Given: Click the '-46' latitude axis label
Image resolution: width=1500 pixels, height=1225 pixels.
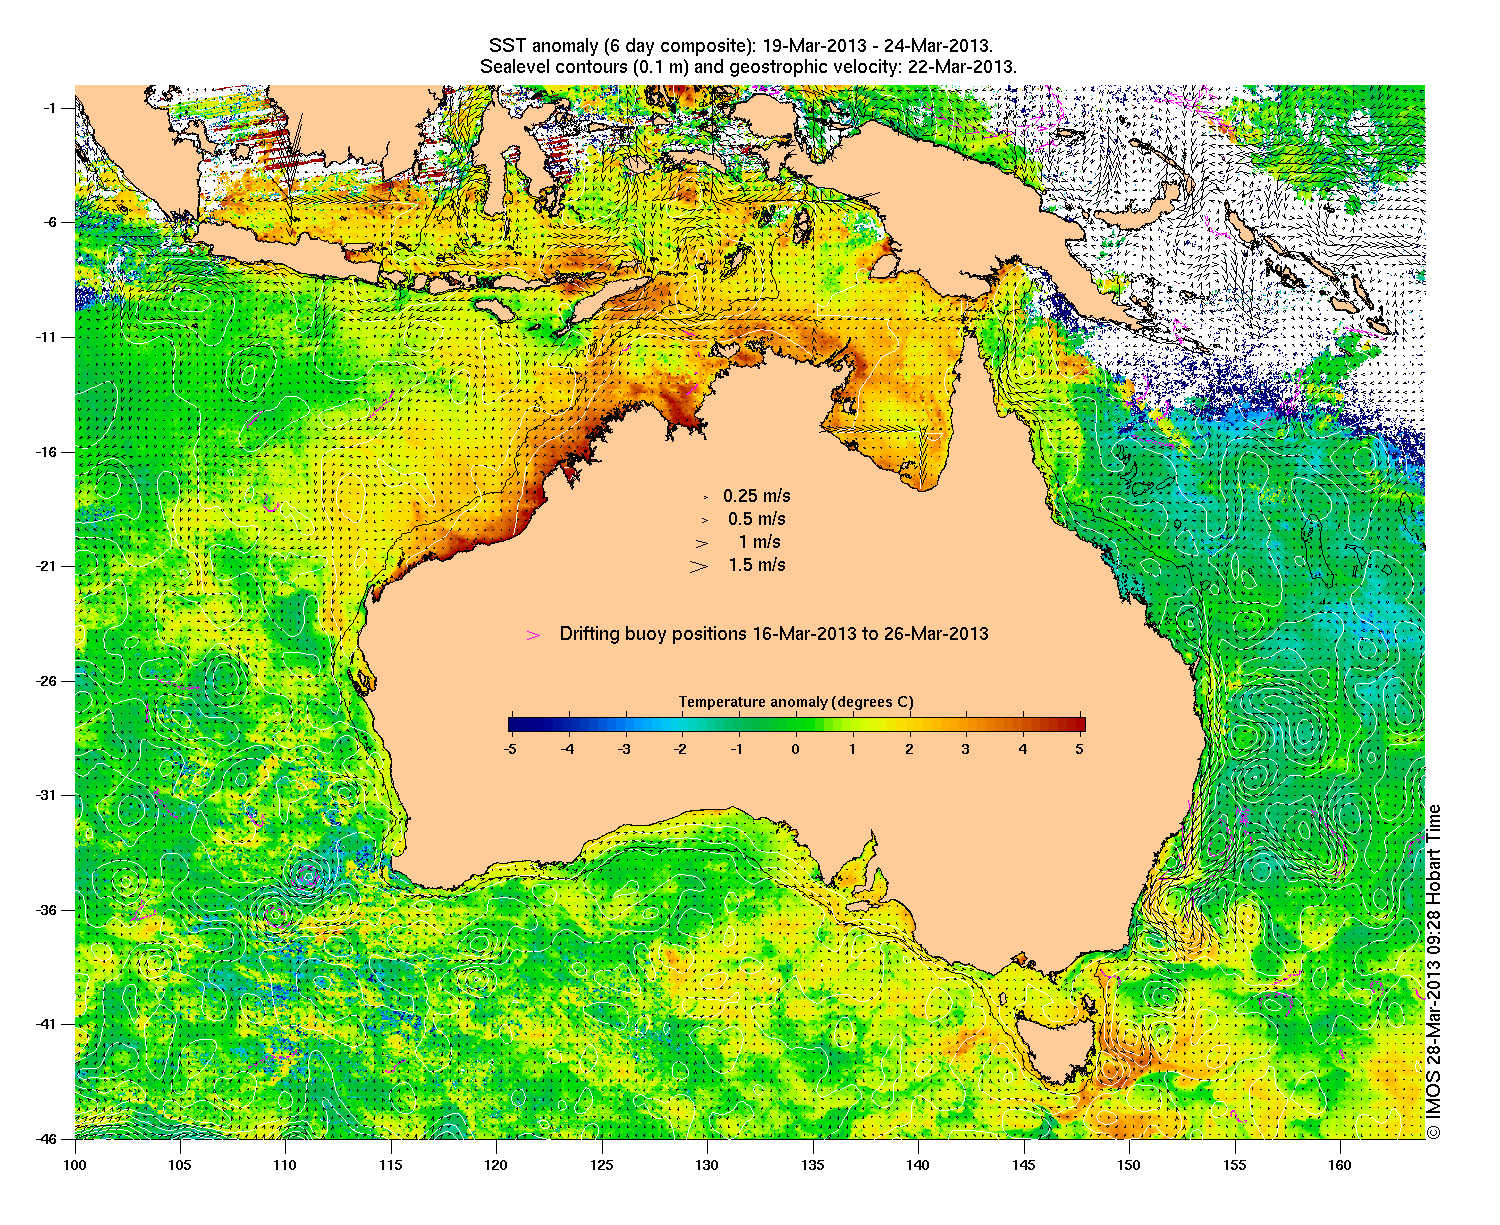Looking at the screenshot, I should [48, 1139].
